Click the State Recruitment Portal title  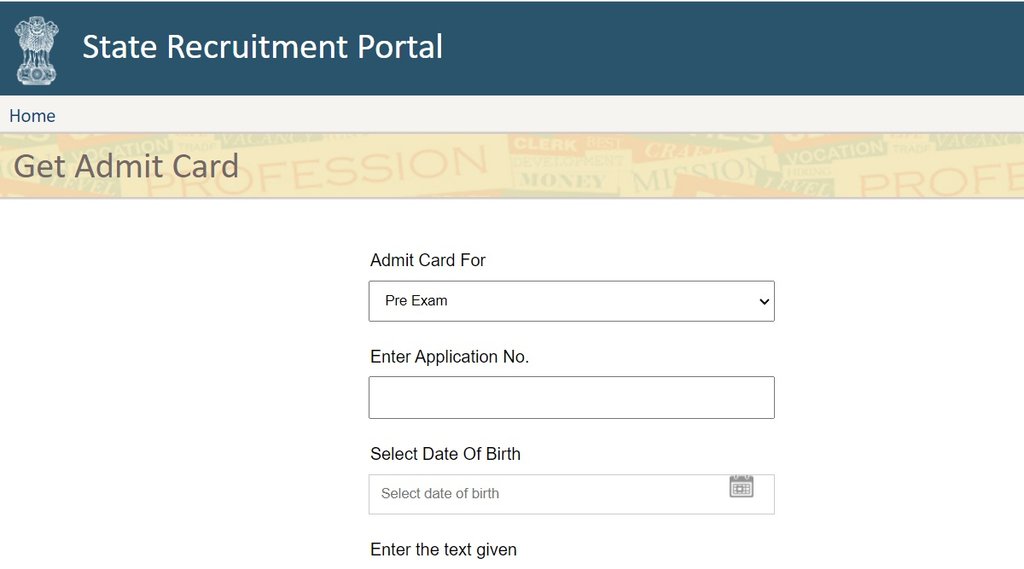point(262,47)
